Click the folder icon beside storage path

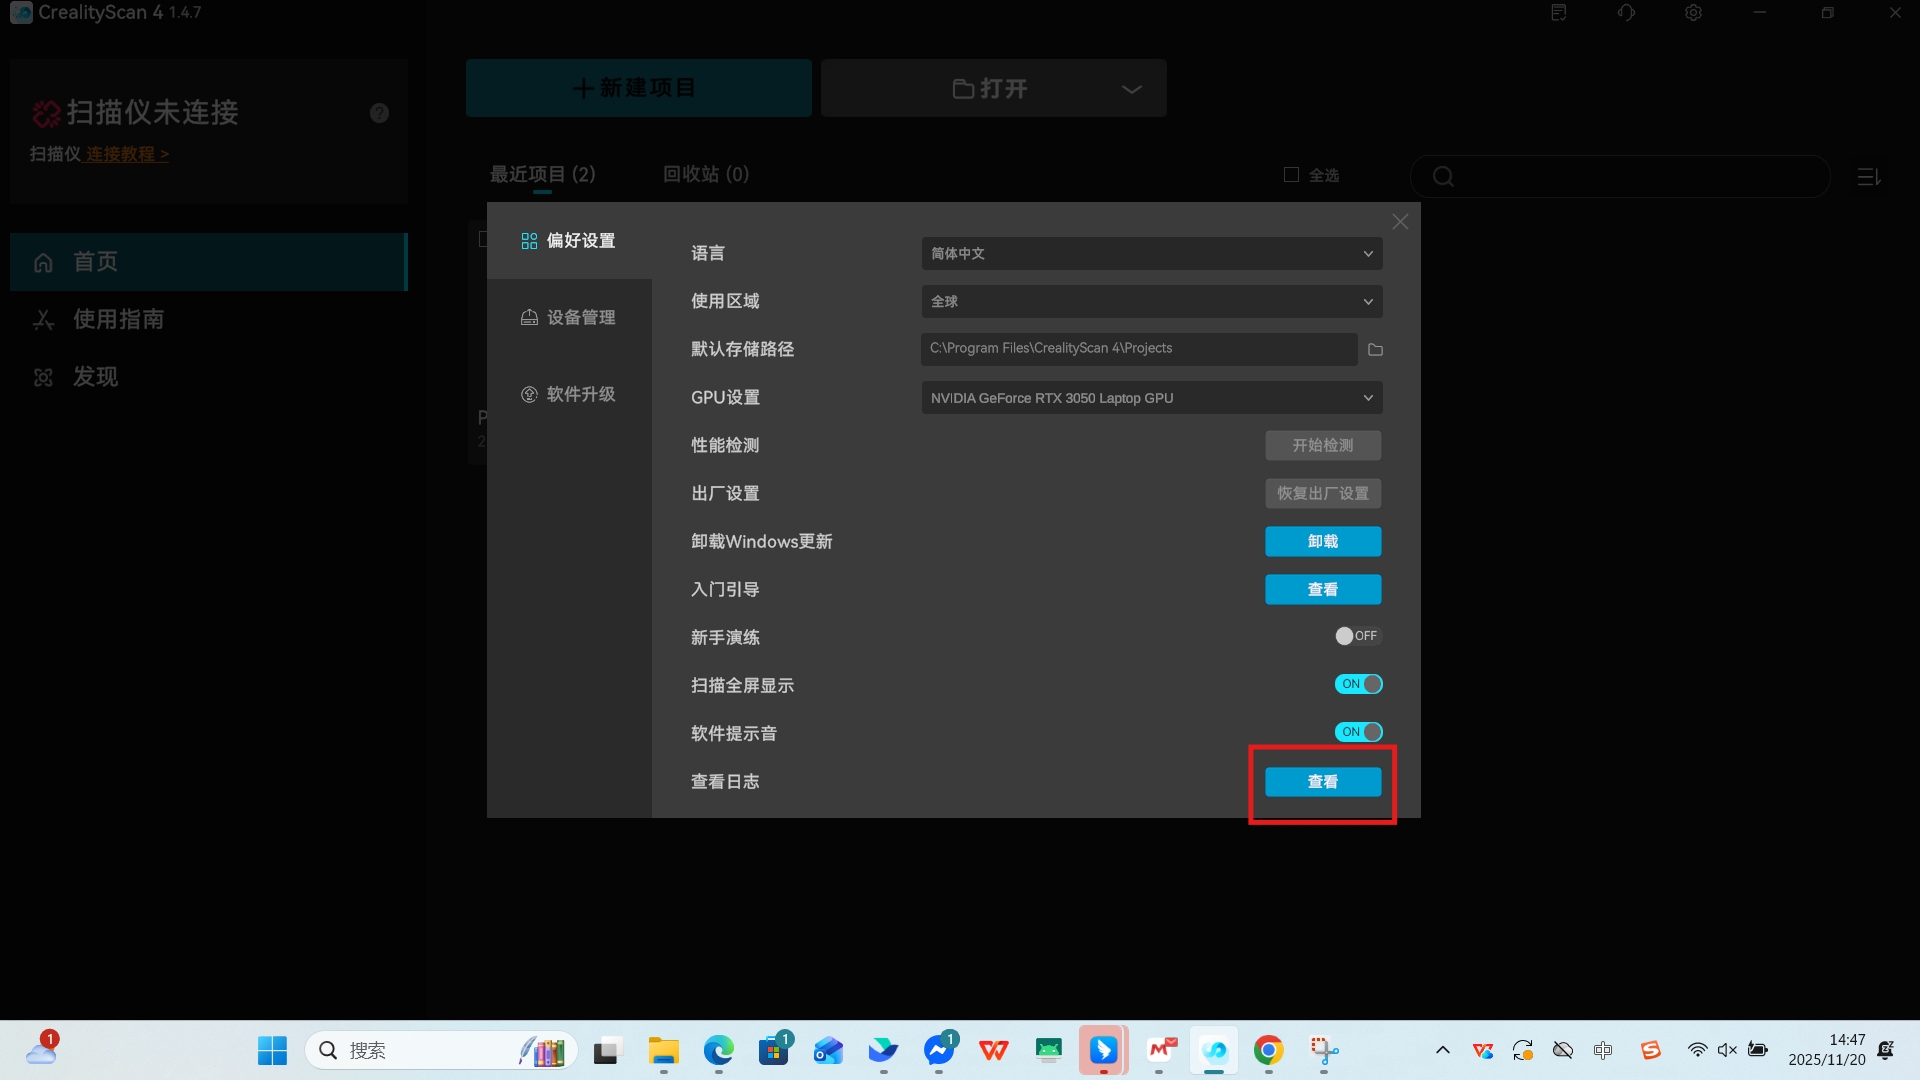click(1375, 349)
